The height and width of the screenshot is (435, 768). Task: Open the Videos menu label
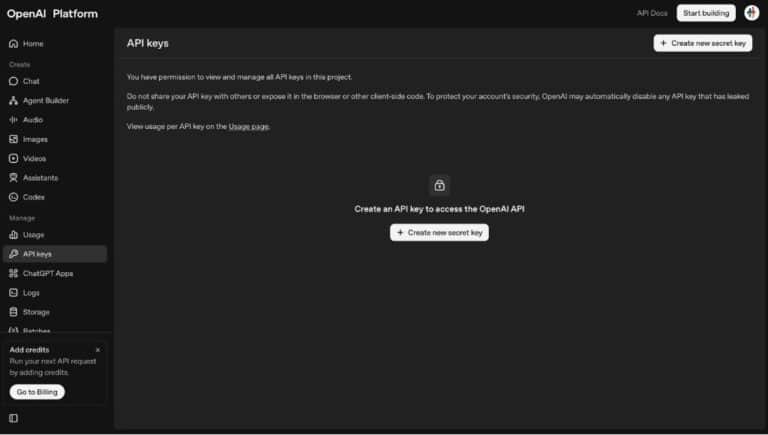[x=34, y=158]
